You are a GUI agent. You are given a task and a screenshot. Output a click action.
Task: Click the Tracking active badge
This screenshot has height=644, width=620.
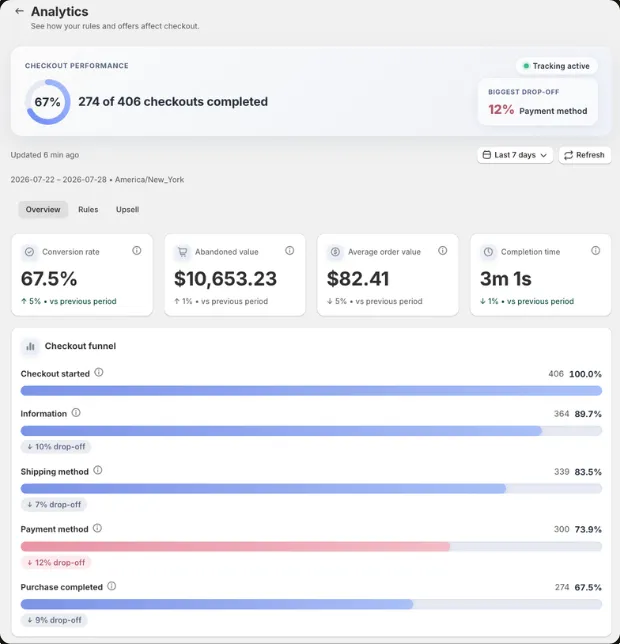click(x=556, y=66)
